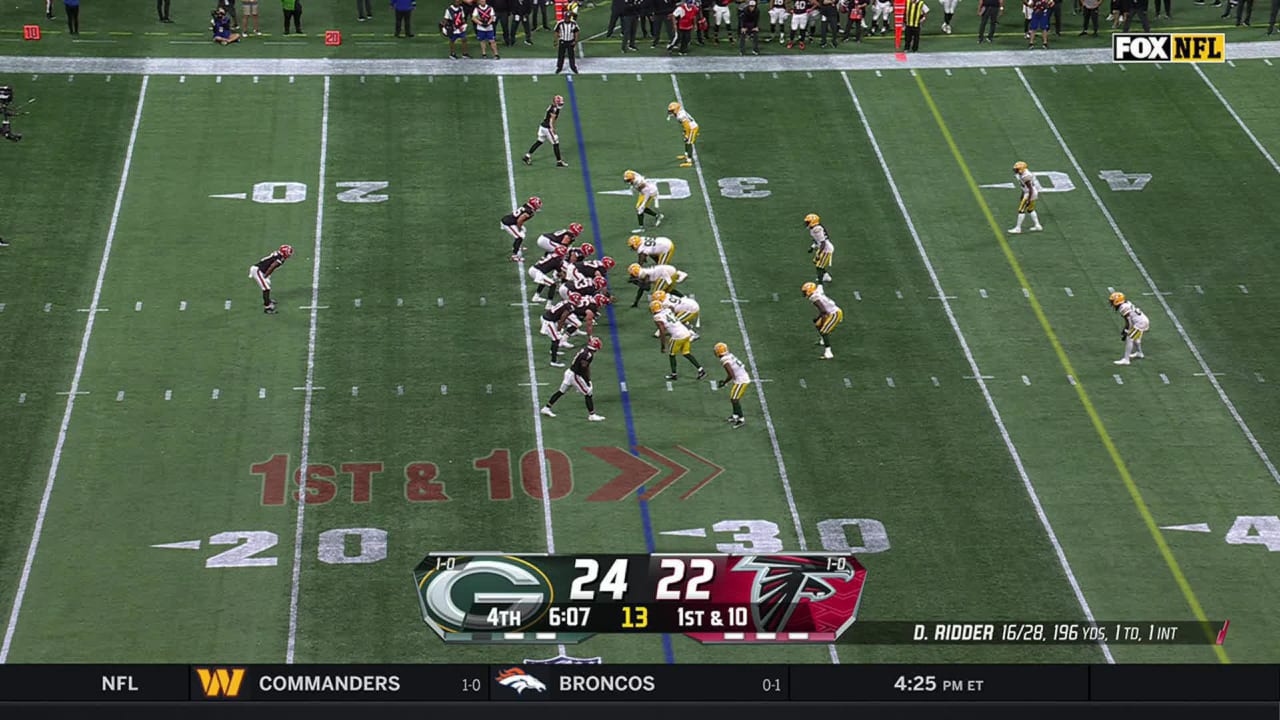Click the Falcons score of 22
Screen dimensions: 1280x720
685,580
